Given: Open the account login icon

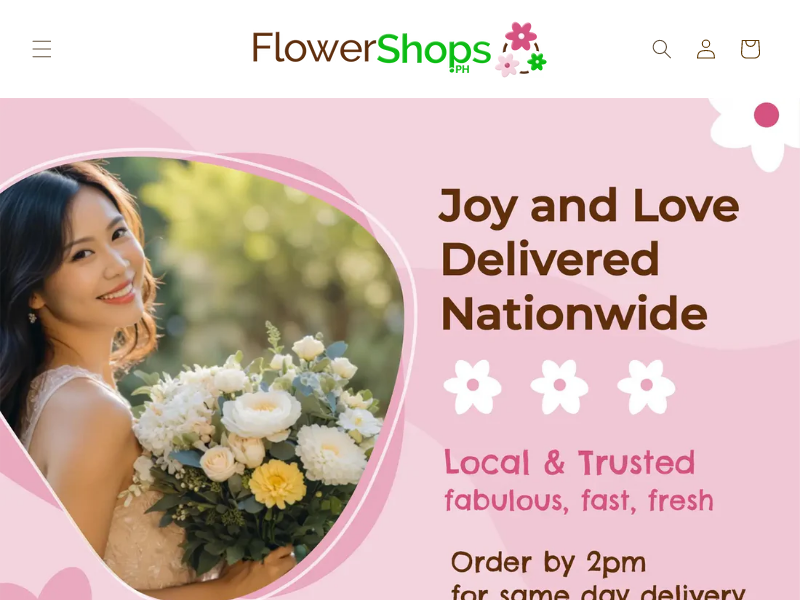Looking at the screenshot, I should point(706,49).
